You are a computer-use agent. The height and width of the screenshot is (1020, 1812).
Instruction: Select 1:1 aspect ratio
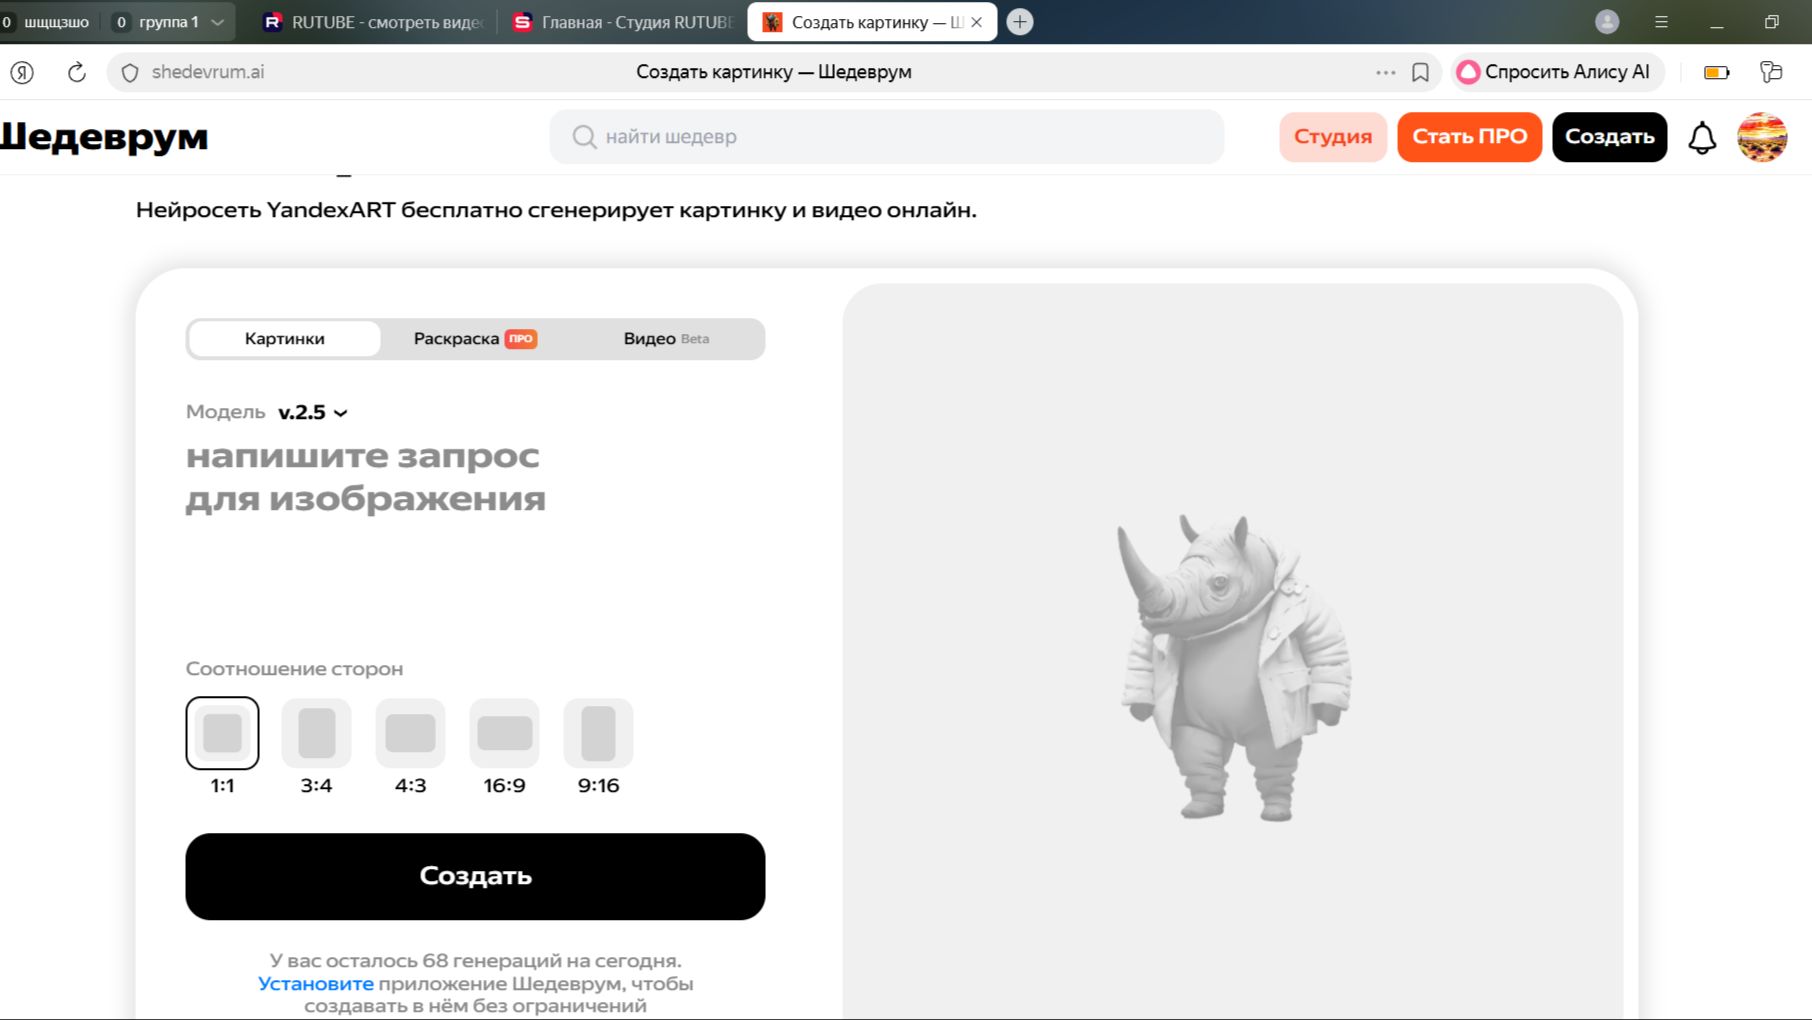point(222,733)
